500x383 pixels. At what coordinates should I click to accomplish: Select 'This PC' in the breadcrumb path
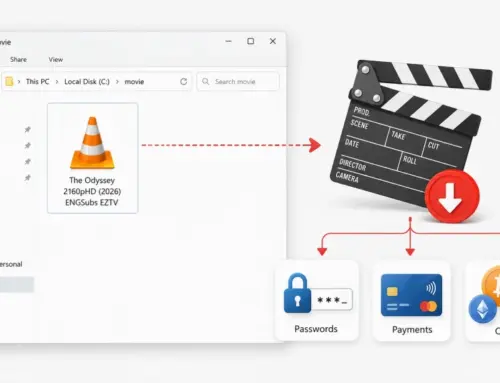point(37,82)
